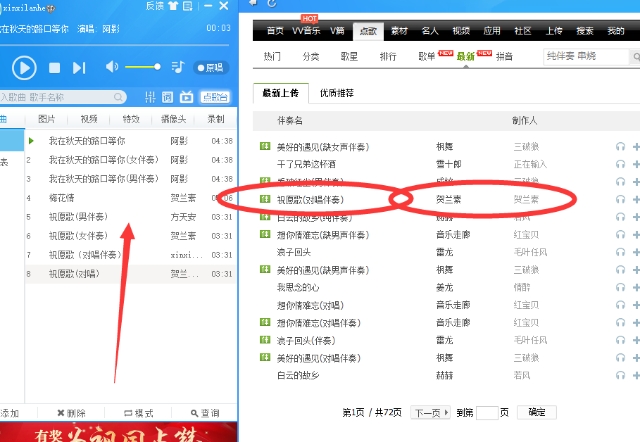Preview 美好的遇见(缺女声伴奏) with headphone icon
The image size is (640, 442).
click(620, 146)
